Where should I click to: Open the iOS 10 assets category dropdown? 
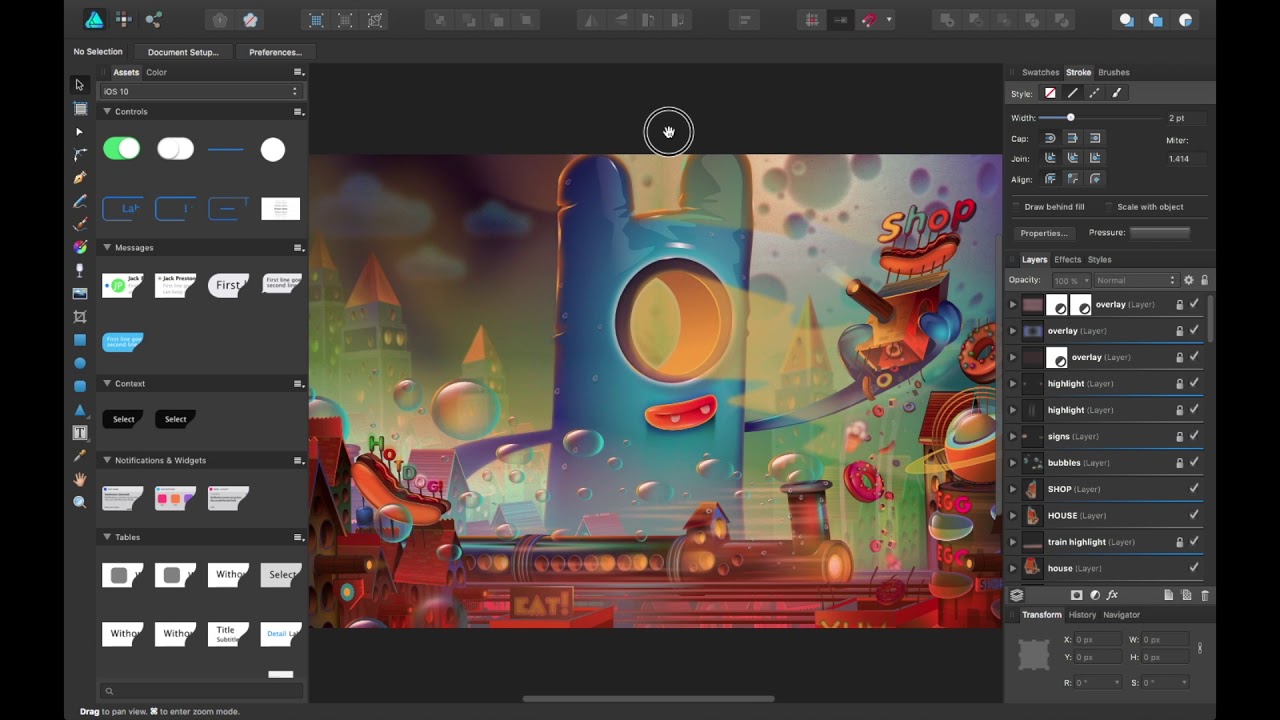pyautogui.click(x=200, y=90)
